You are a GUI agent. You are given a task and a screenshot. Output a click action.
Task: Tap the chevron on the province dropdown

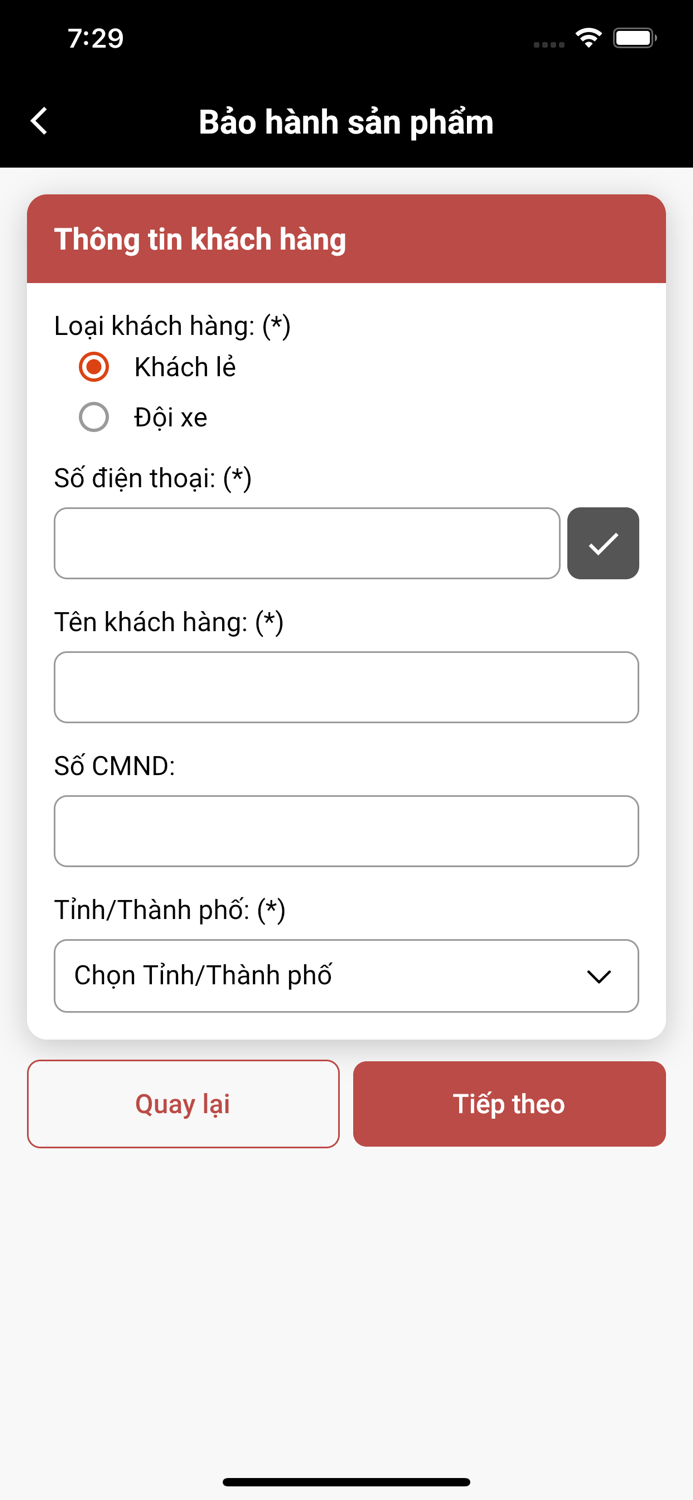[597, 976]
